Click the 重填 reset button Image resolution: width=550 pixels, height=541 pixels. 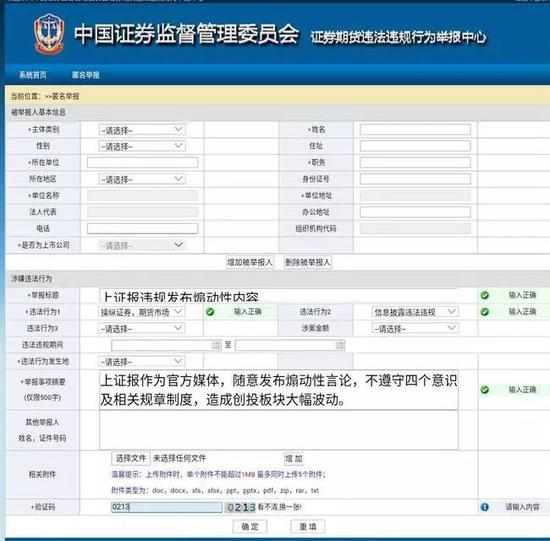coord(308,527)
